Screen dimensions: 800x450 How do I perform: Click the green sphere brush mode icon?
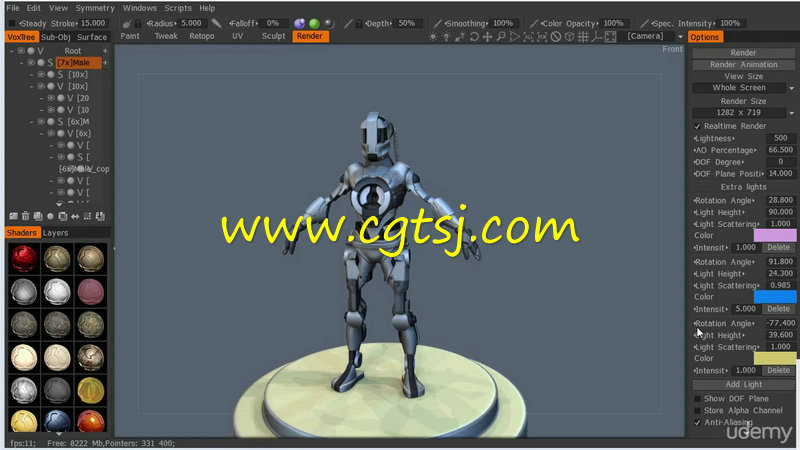pos(314,23)
